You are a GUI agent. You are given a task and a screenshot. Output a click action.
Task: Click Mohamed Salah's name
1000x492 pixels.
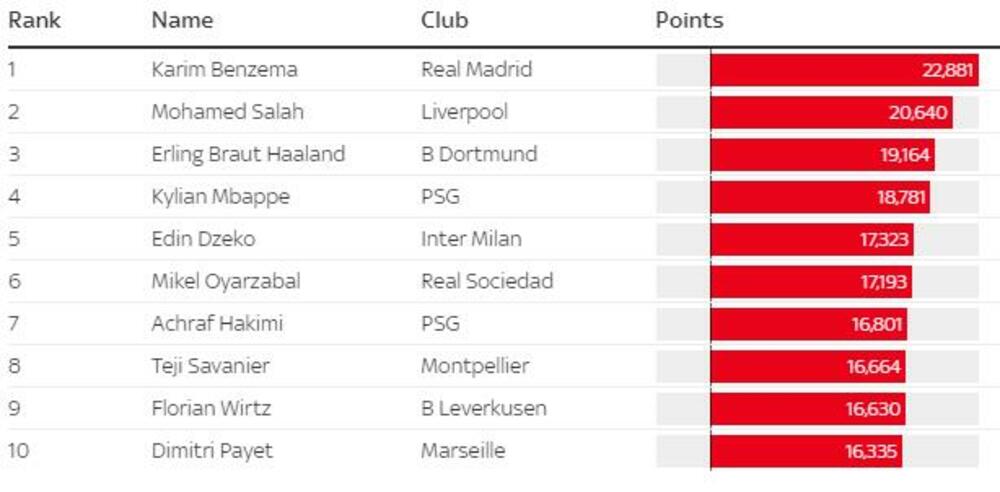click(227, 112)
